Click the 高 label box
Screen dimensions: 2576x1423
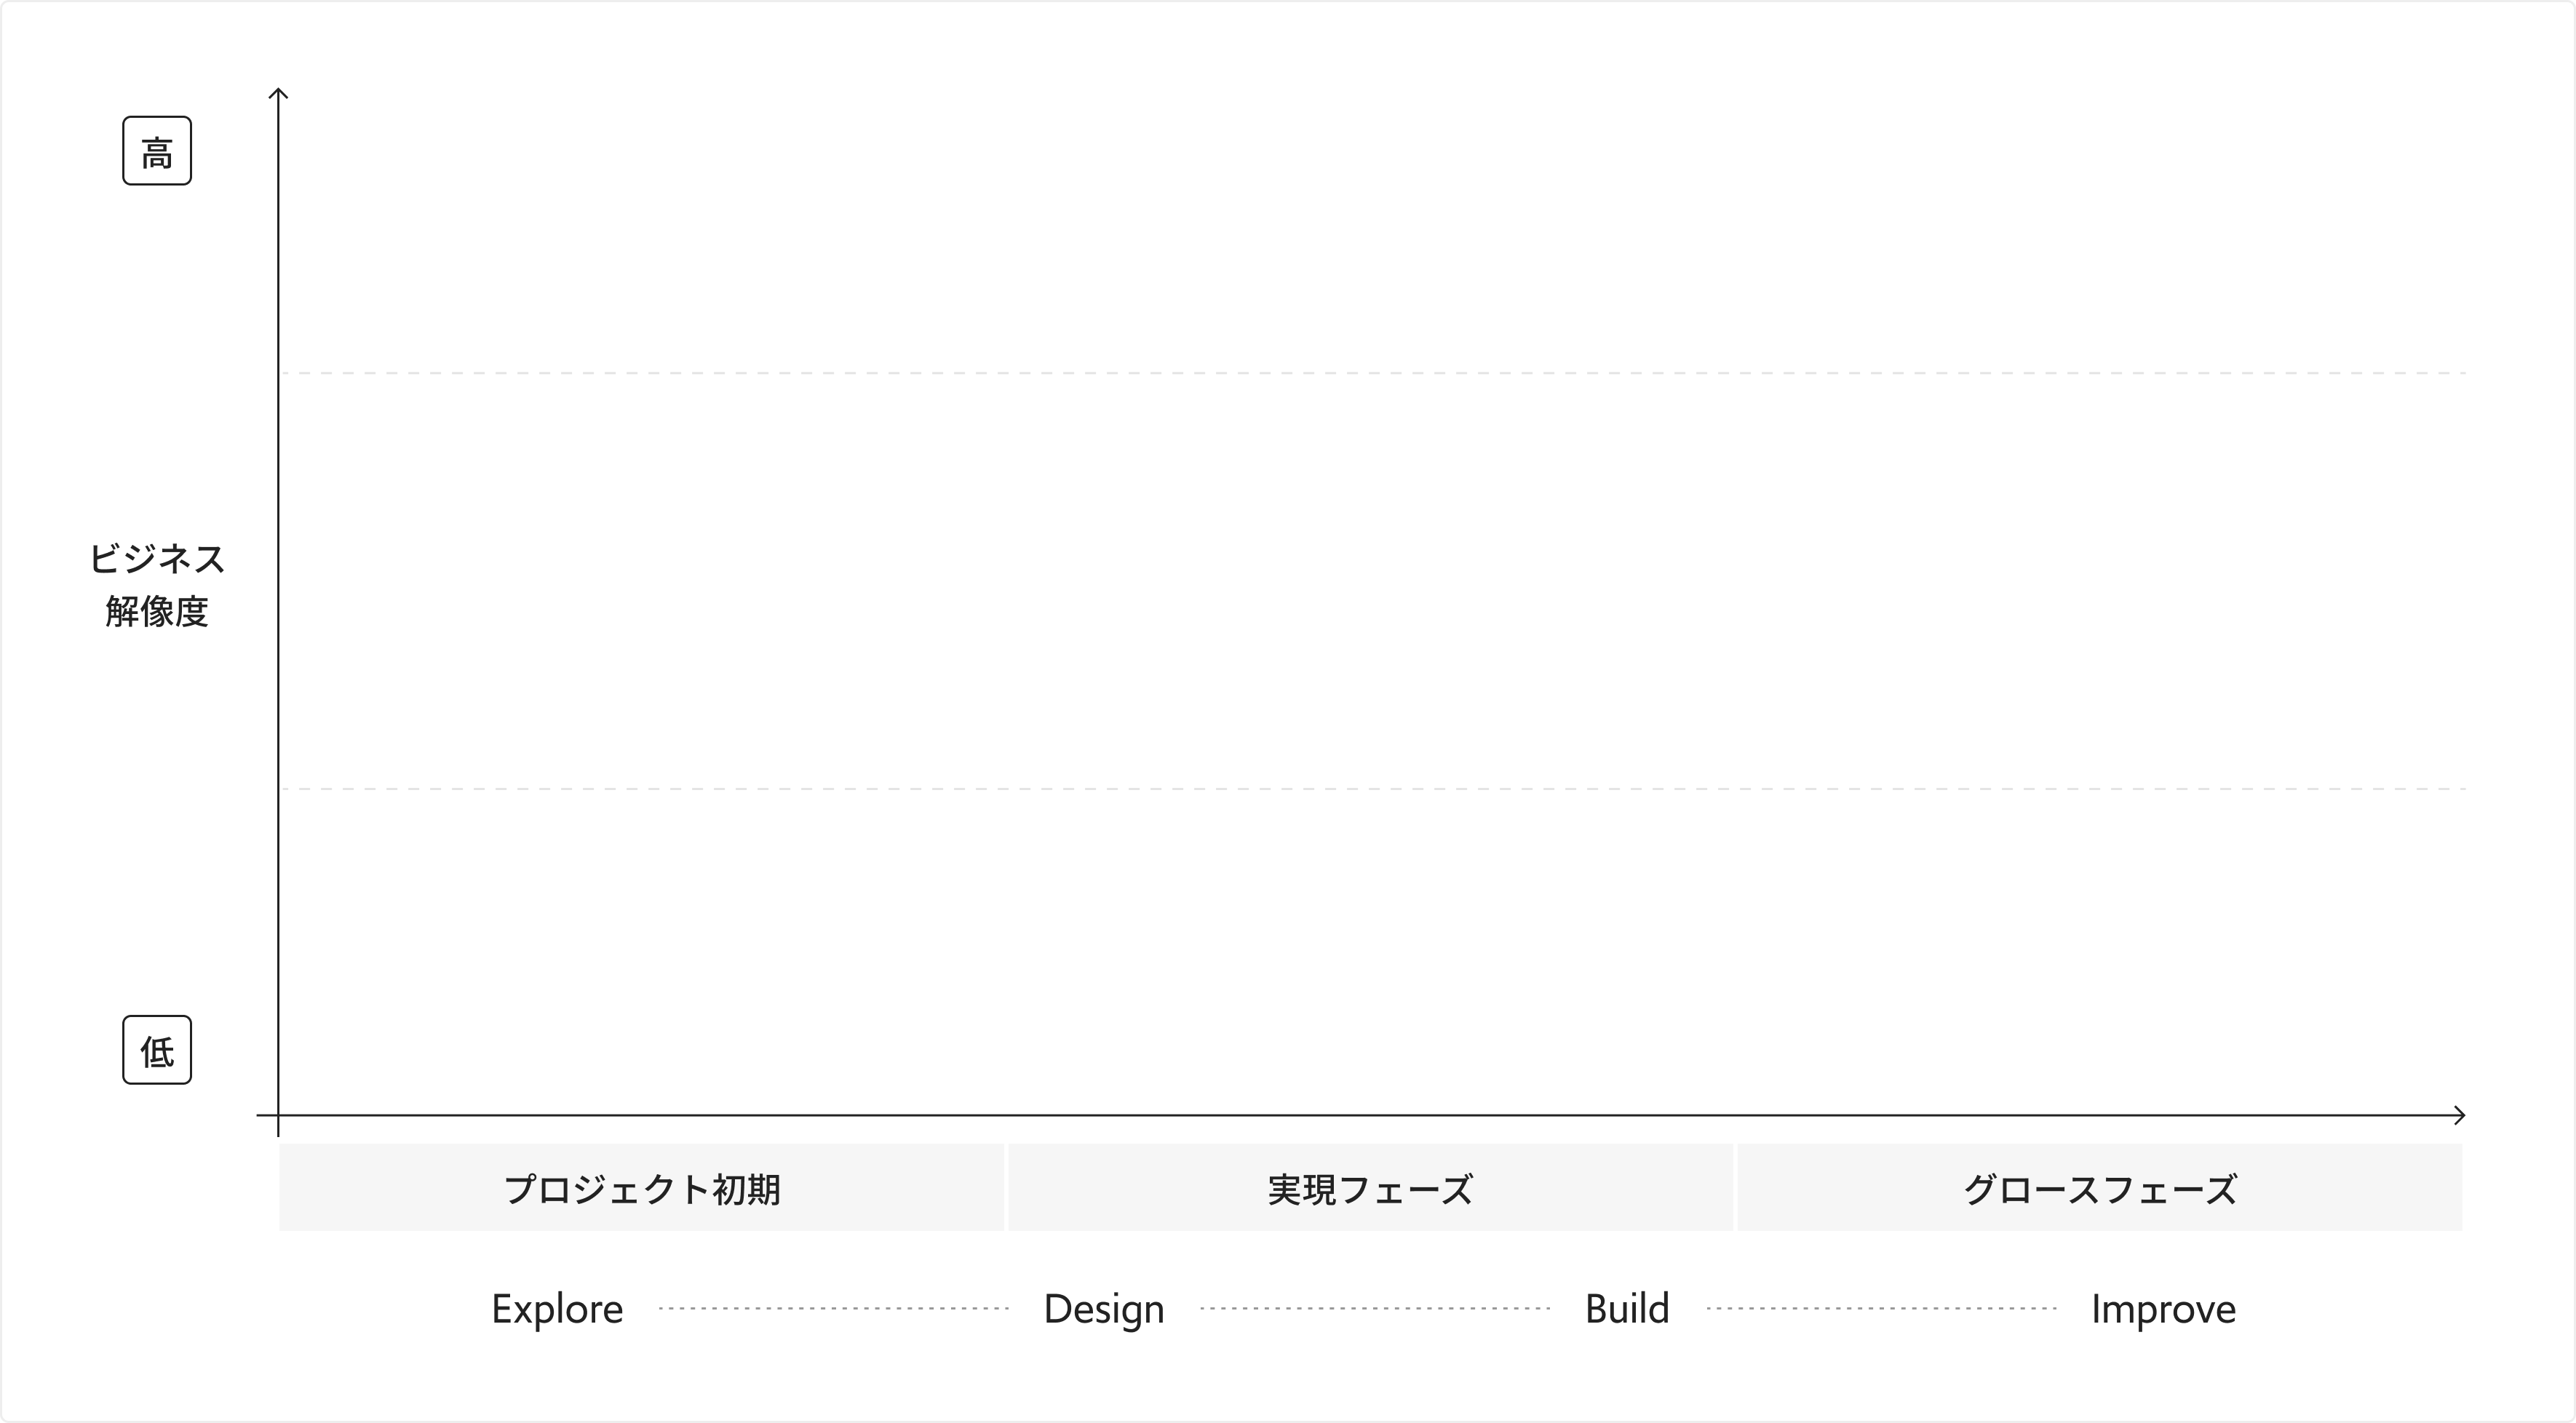tap(157, 151)
